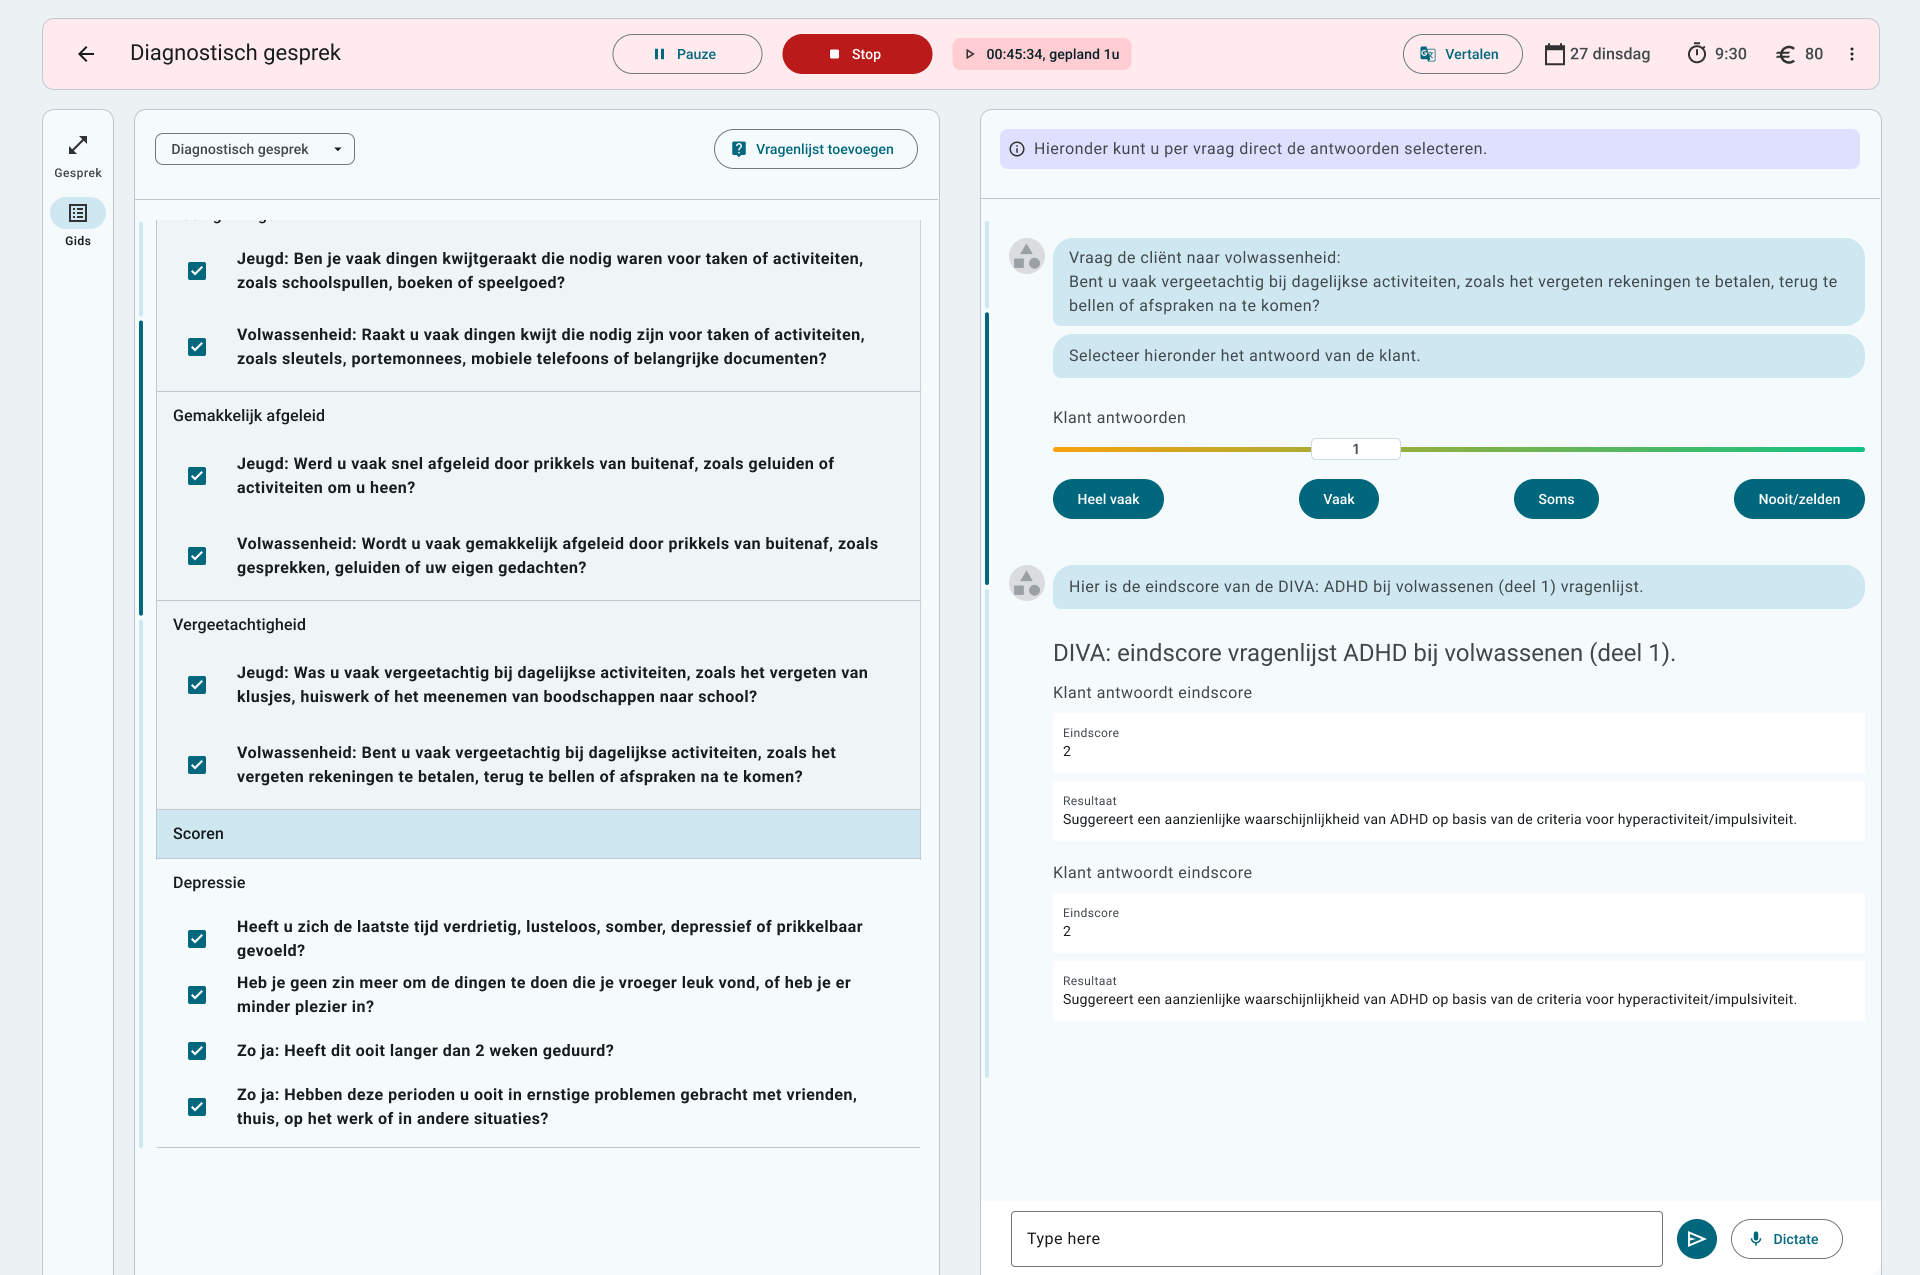Click the second Resultaat text field
This screenshot has height=1275, width=1920.
click(1458, 991)
